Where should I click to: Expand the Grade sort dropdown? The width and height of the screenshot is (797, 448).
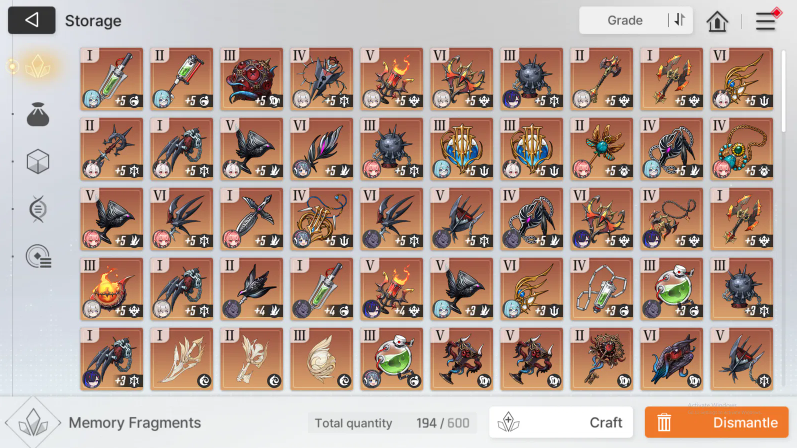point(635,20)
